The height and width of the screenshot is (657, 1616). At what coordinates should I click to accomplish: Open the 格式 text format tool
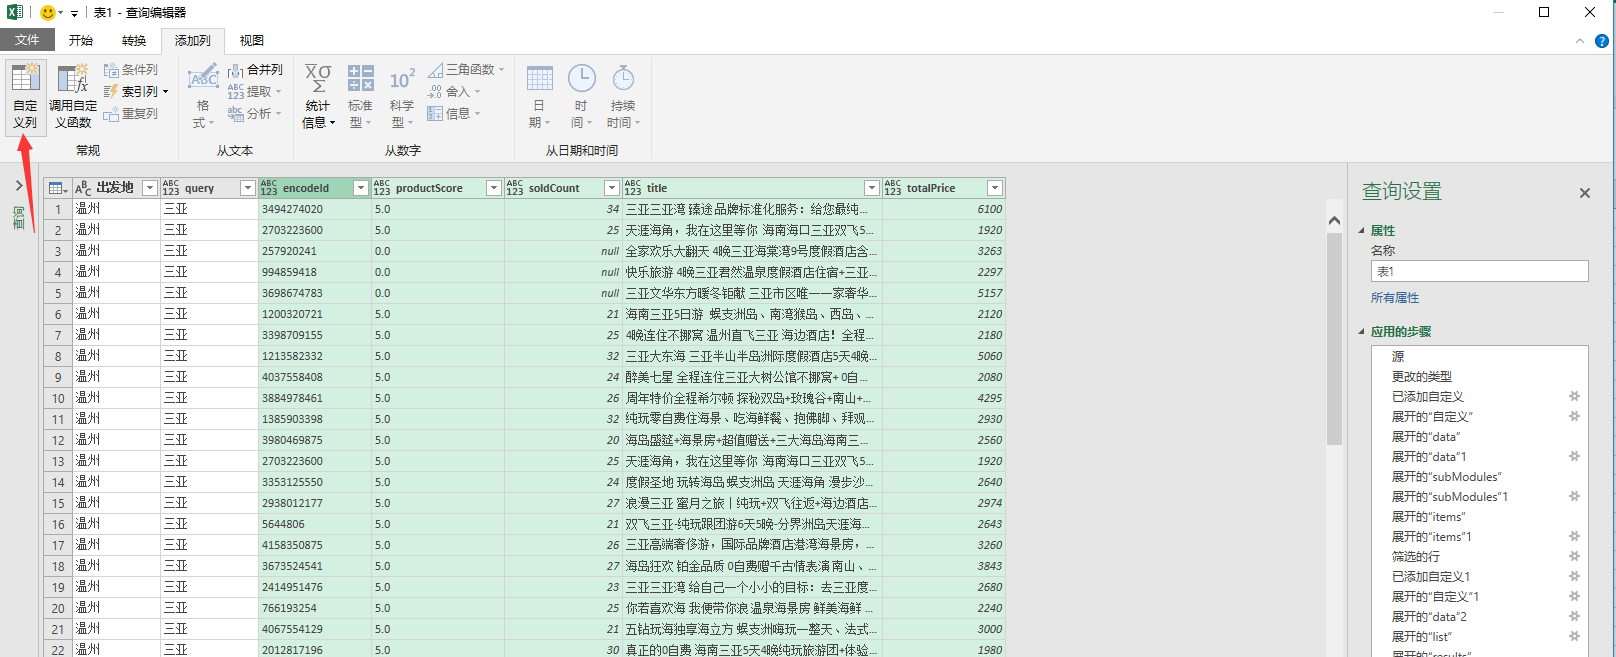(x=203, y=96)
